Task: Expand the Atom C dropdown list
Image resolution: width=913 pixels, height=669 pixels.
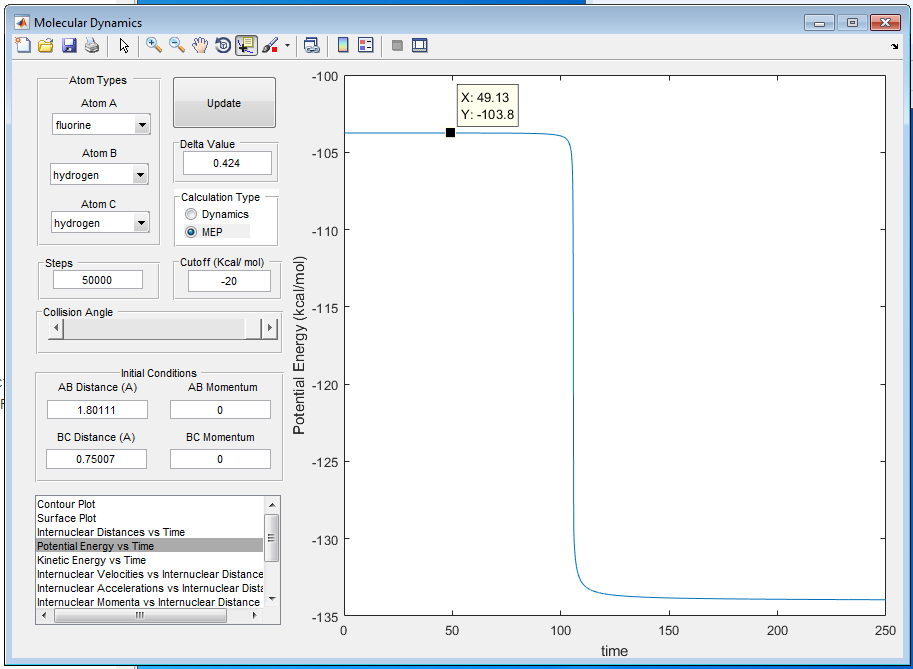Action: [x=141, y=224]
